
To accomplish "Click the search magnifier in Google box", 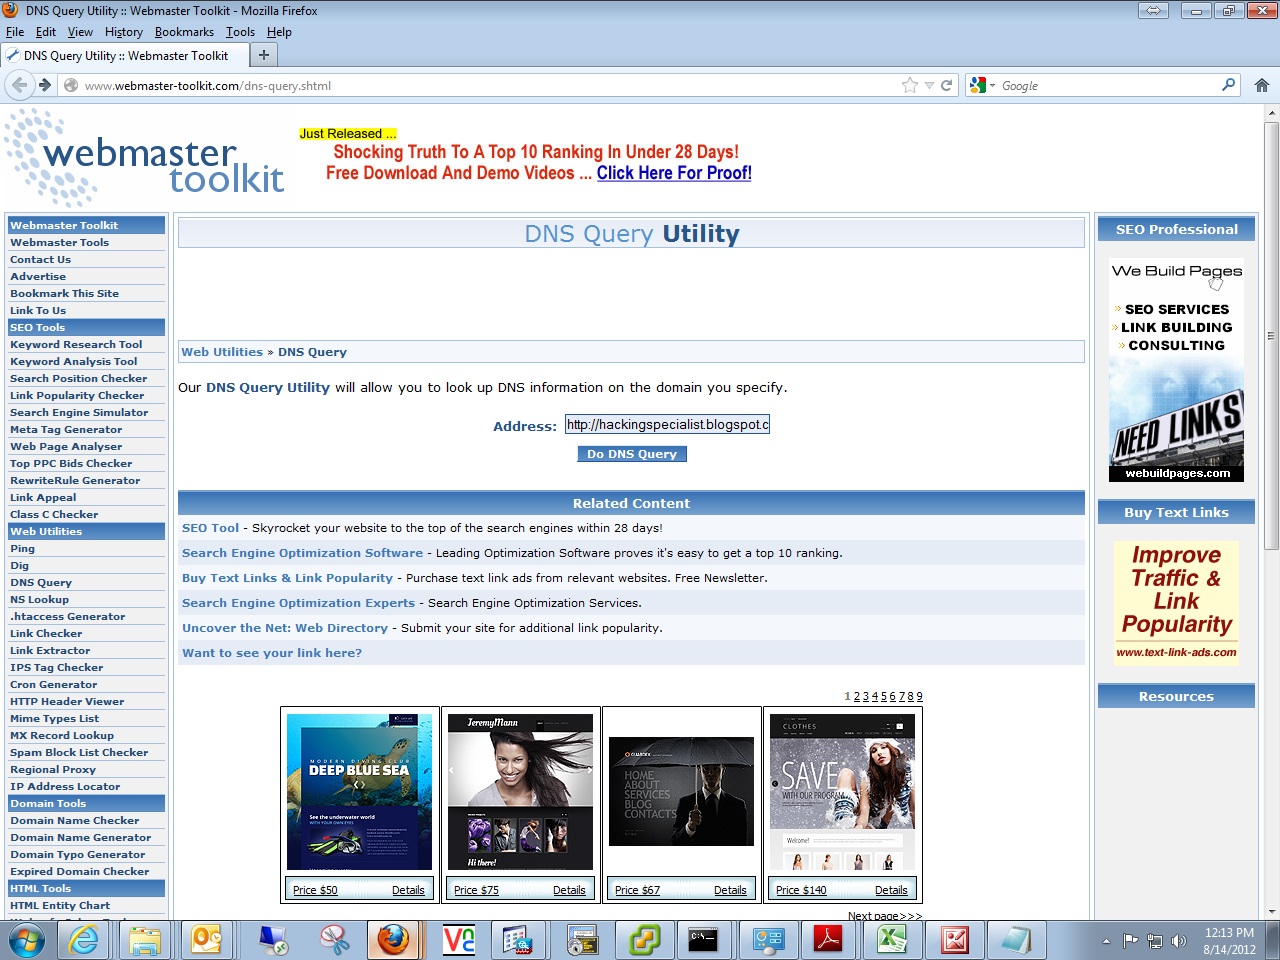I will (1229, 85).
